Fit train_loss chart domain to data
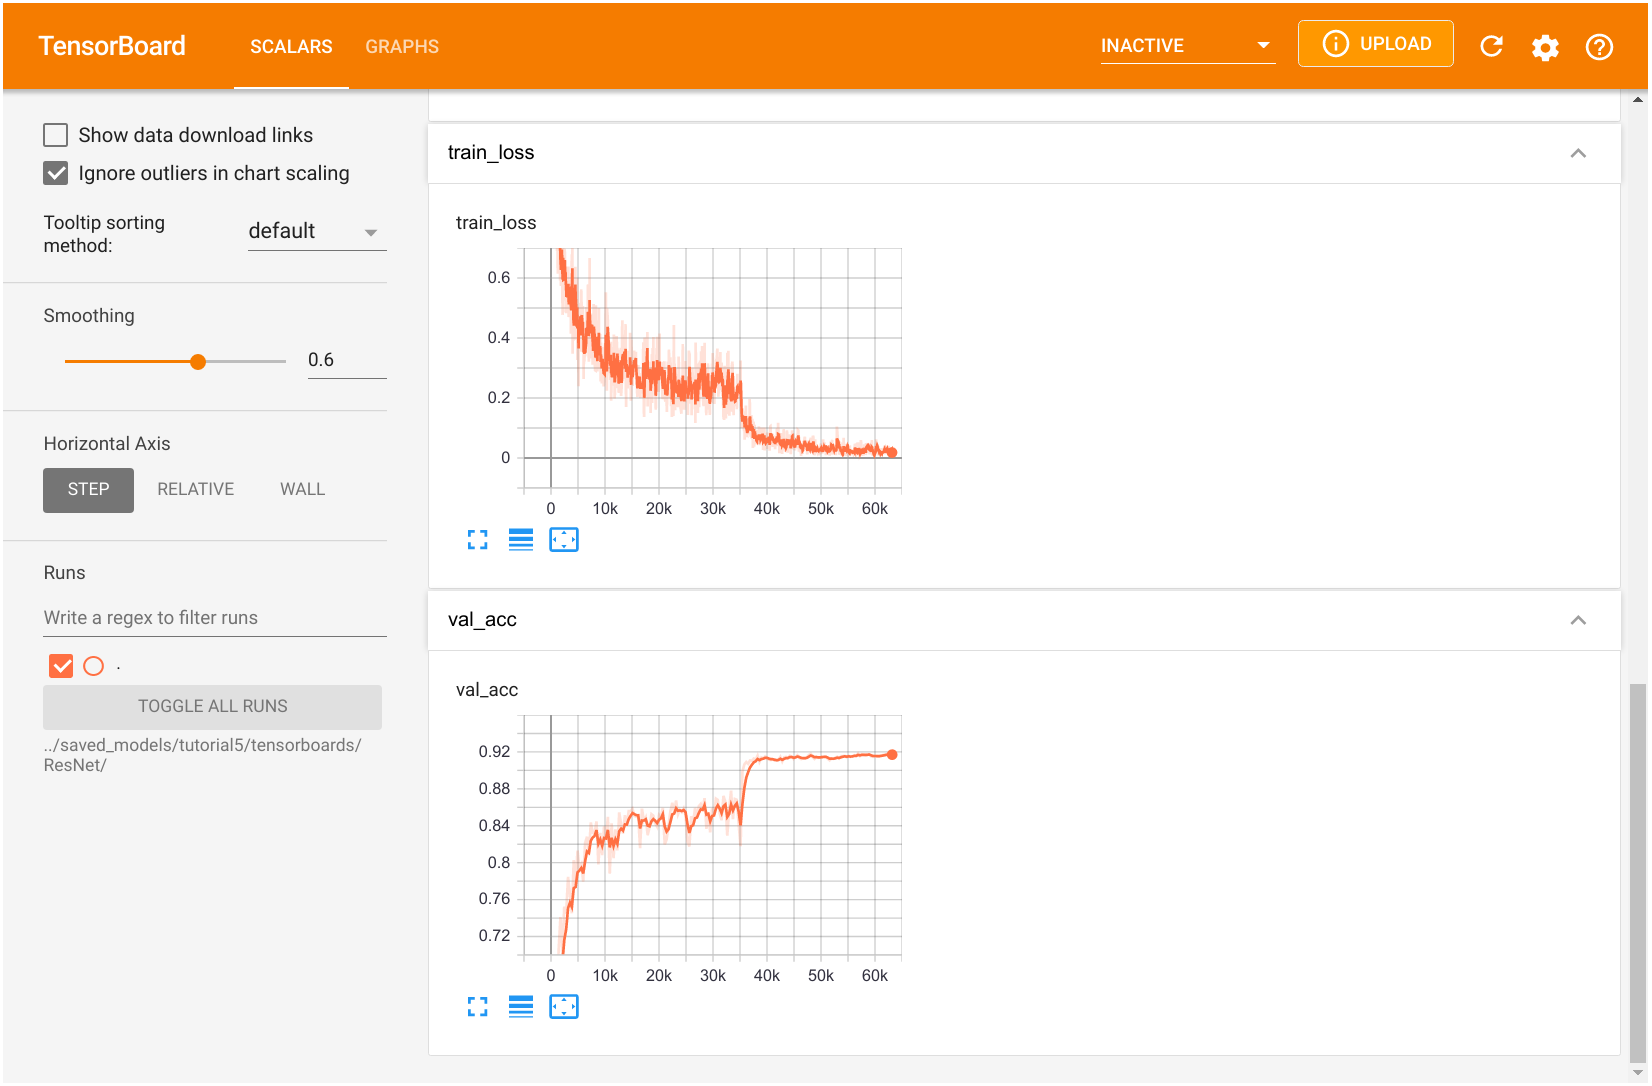Screen dimensions: 1652x1086 pyautogui.click(x=564, y=540)
